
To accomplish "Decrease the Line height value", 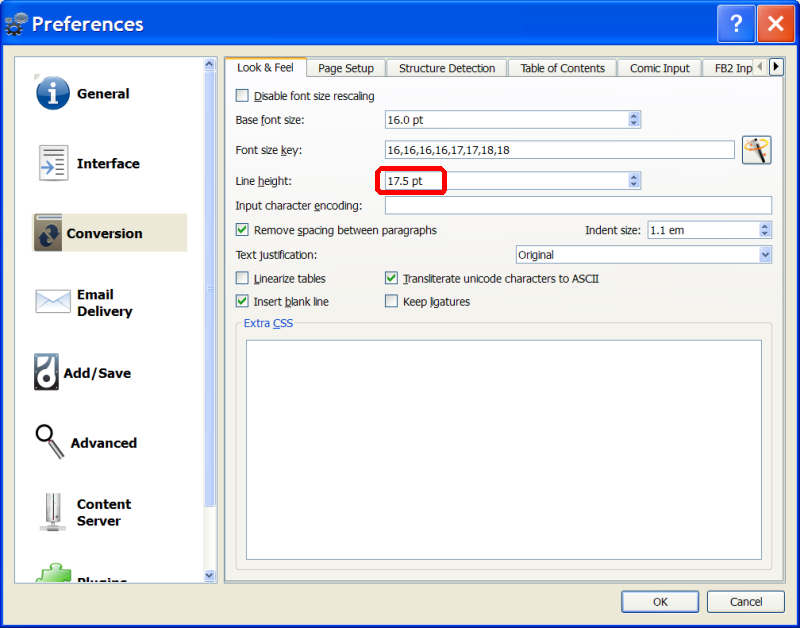I will [x=634, y=184].
